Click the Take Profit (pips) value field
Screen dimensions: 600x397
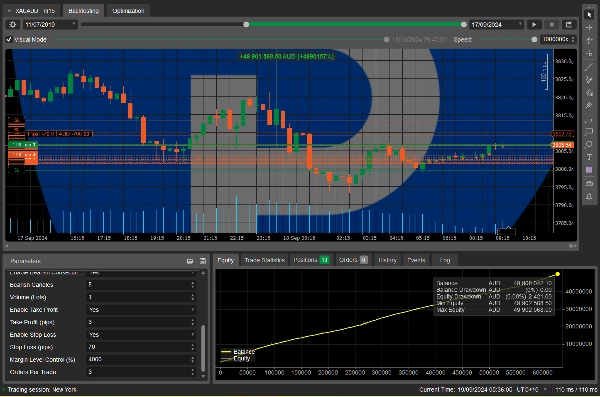pos(141,322)
